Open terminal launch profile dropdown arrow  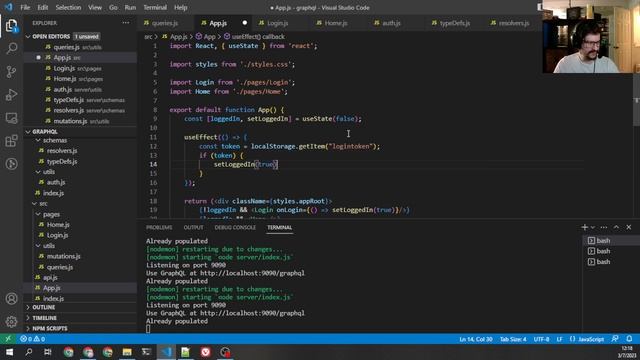[x=593, y=227]
